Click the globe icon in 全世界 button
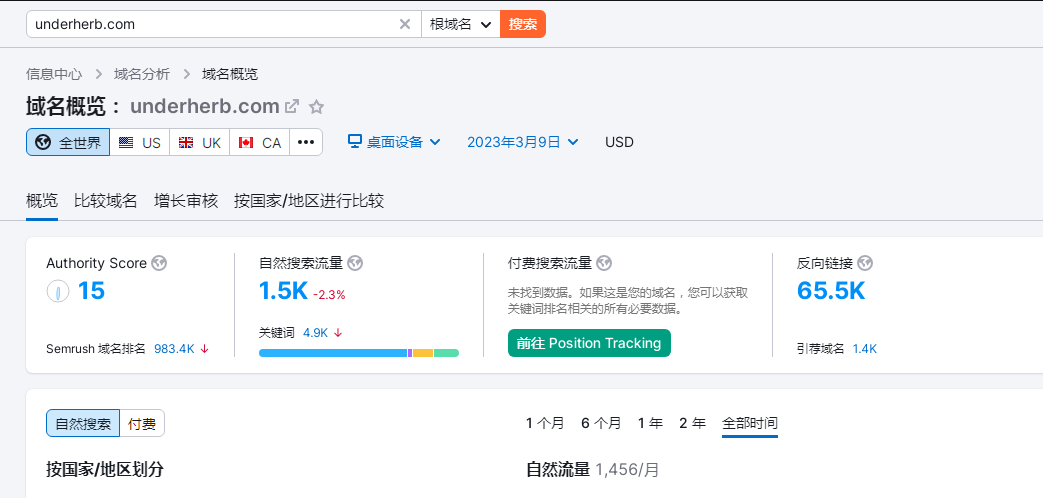The height and width of the screenshot is (498, 1043). [43, 142]
